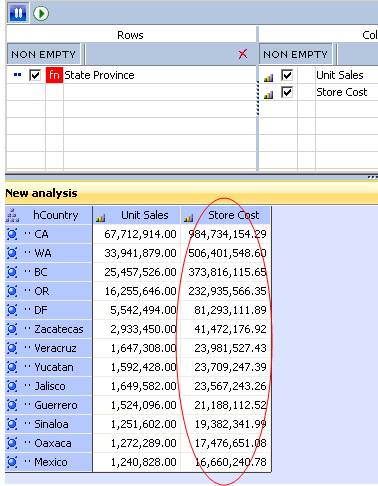Viewport: 378px width, 486px height.
Task: Click the green run query button
Action: click(x=41, y=13)
